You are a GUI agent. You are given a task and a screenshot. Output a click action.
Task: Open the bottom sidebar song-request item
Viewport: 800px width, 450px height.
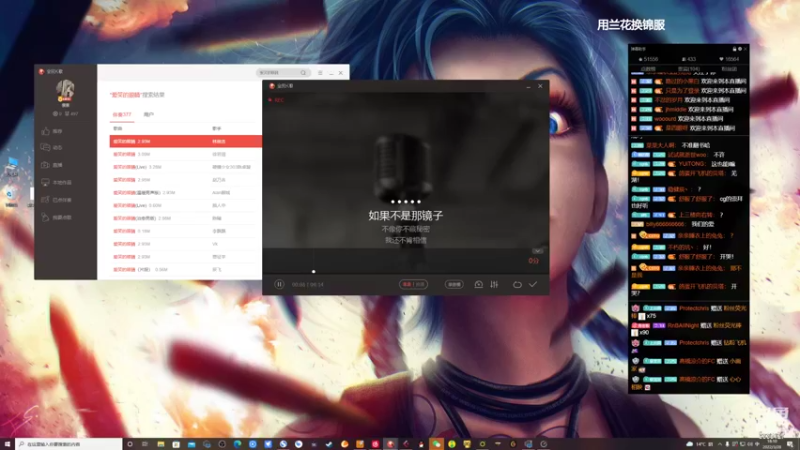click(57, 217)
